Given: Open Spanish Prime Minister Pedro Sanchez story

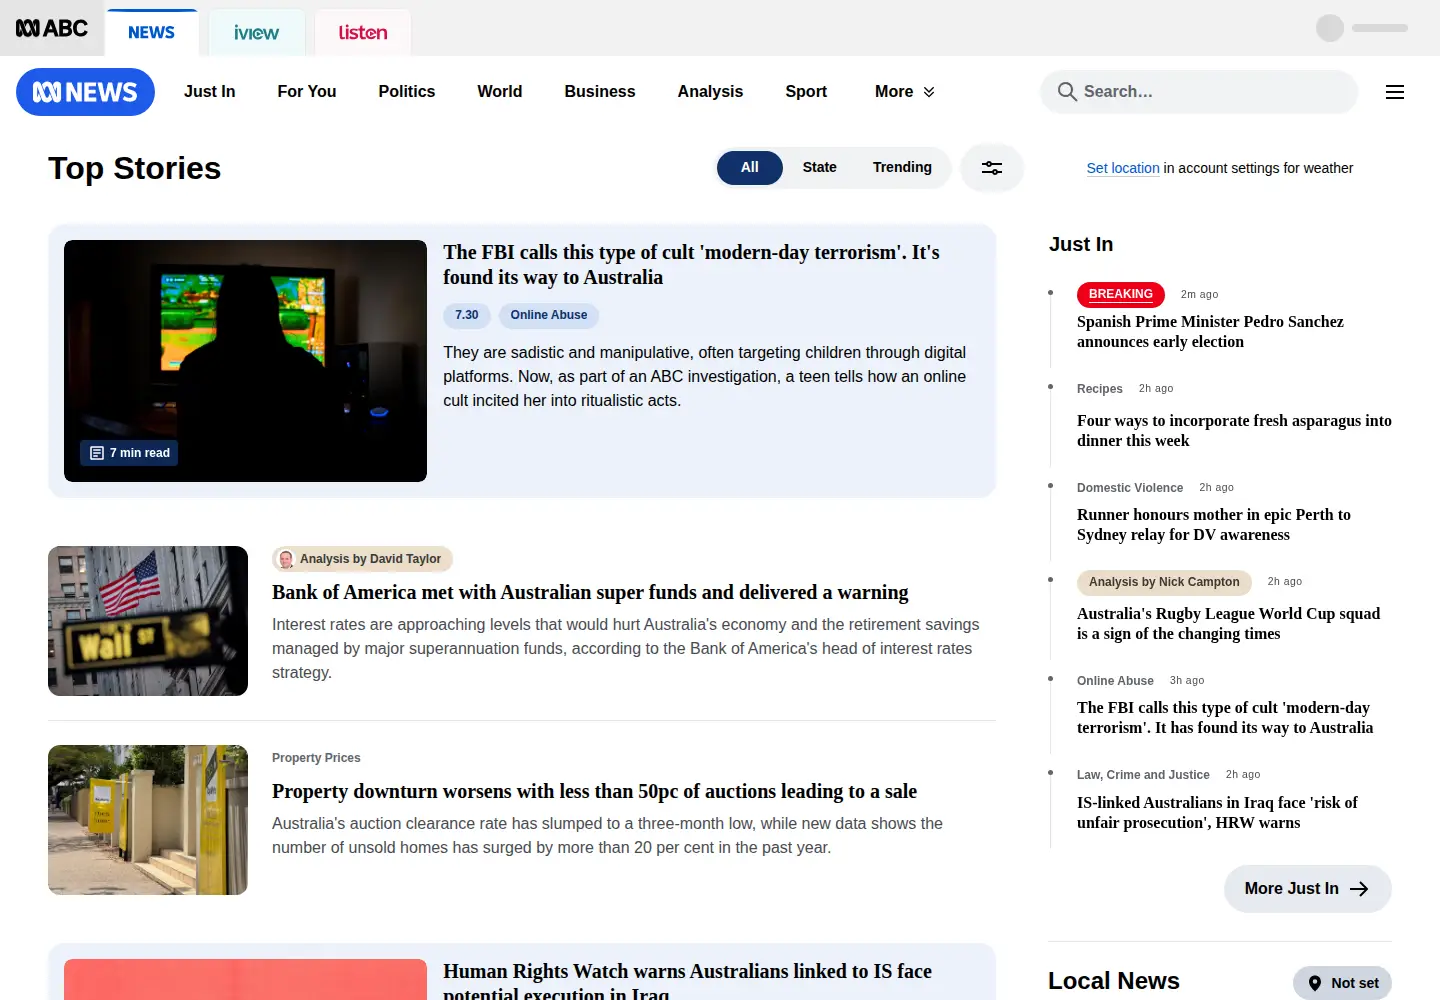Looking at the screenshot, I should click(x=1210, y=332).
